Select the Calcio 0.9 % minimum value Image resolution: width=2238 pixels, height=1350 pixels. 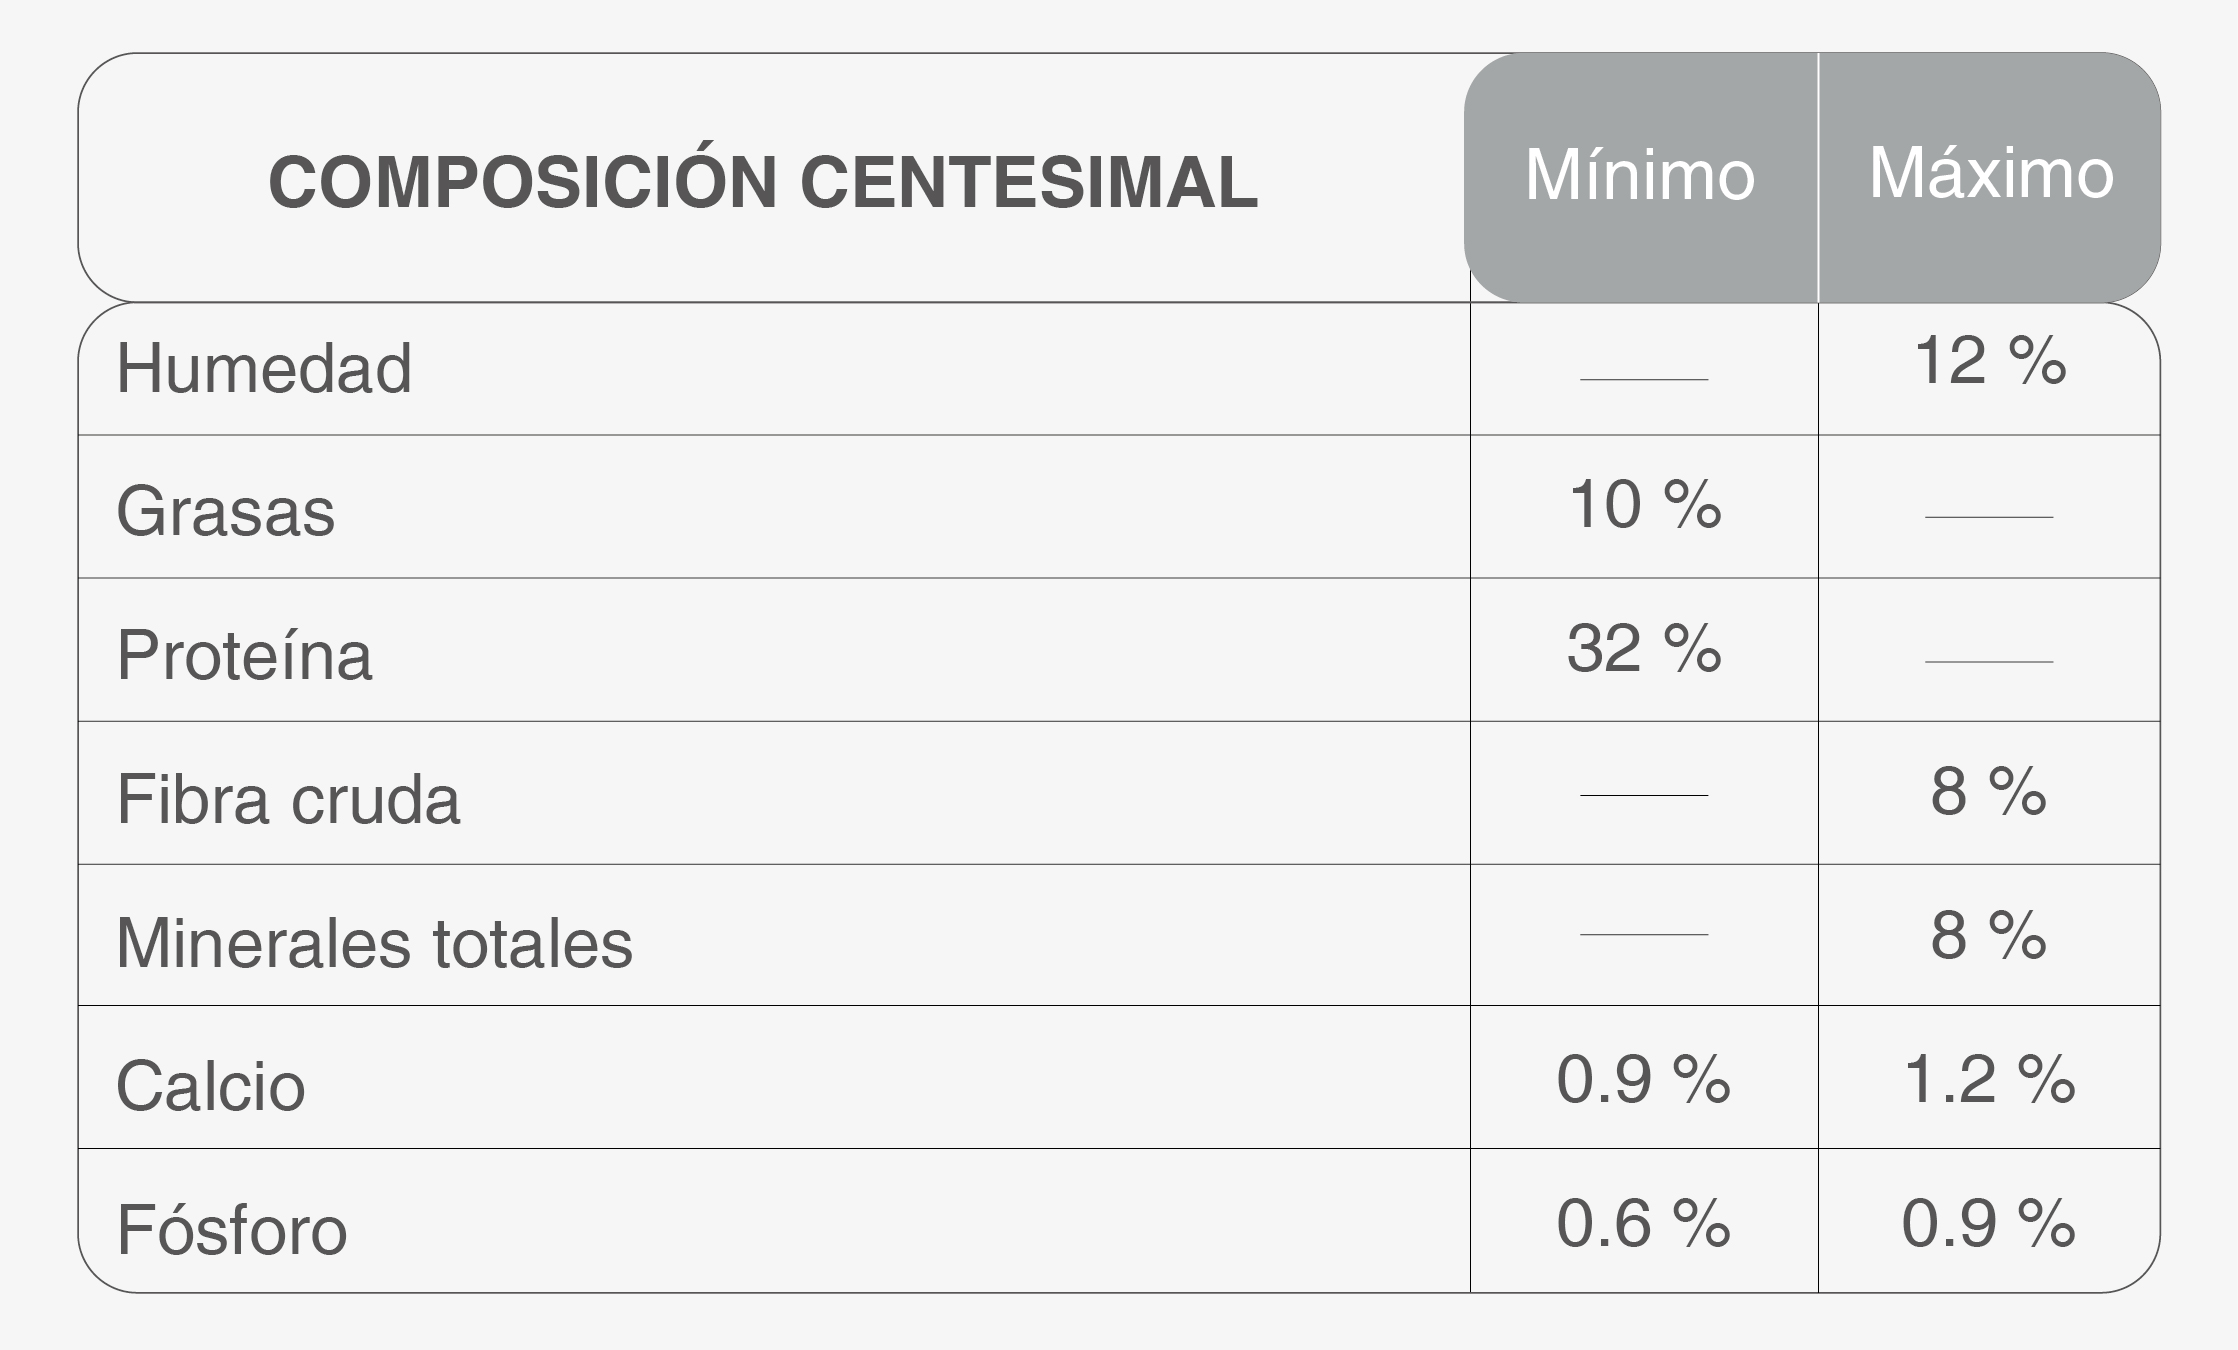tap(1643, 1080)
